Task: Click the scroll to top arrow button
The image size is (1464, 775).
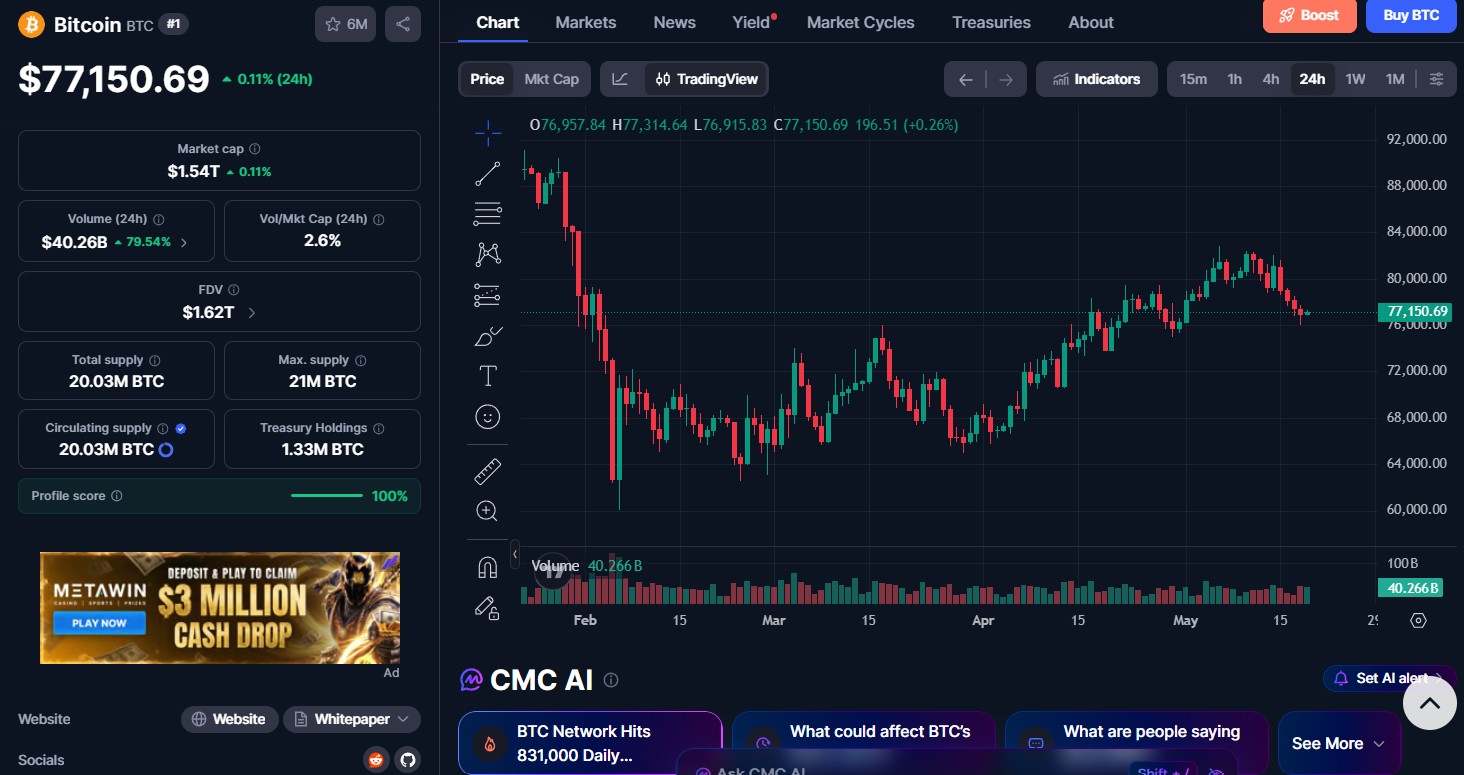Action: click(x=1430, y=703)
